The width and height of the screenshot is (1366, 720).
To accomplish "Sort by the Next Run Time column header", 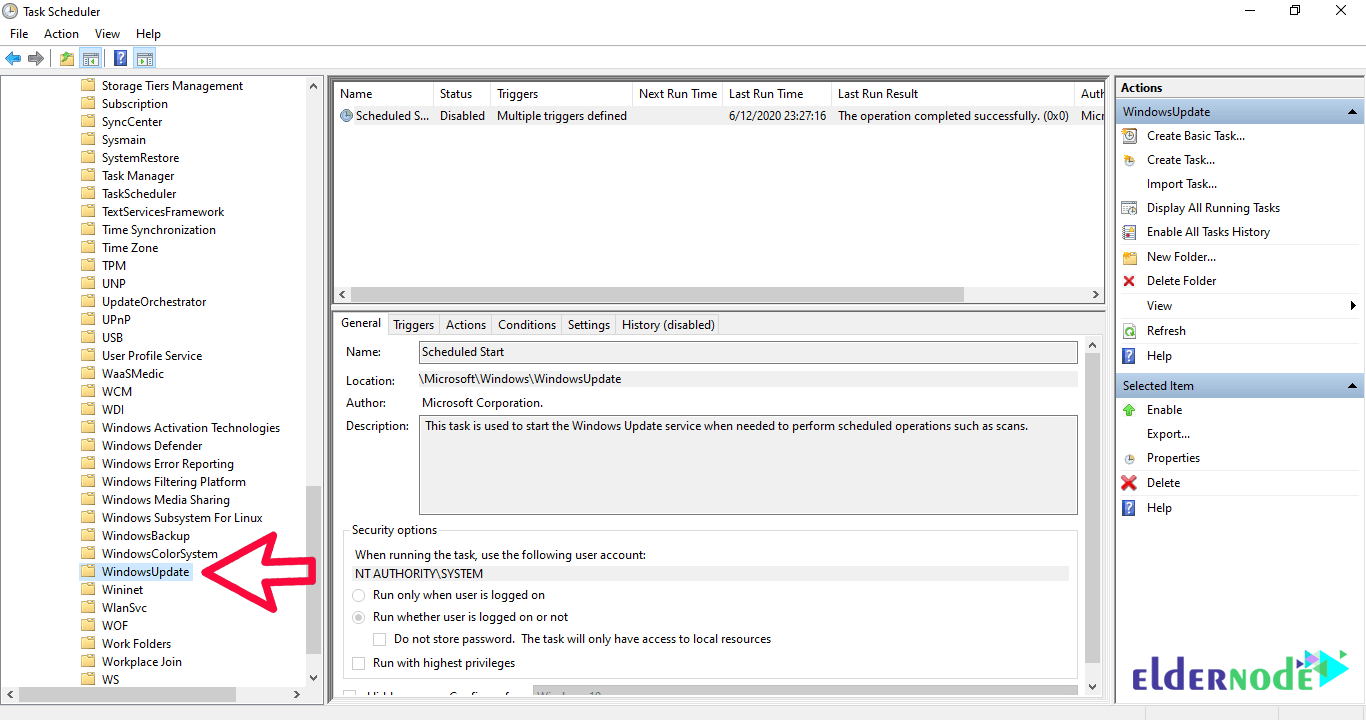I will click(677, 94).
